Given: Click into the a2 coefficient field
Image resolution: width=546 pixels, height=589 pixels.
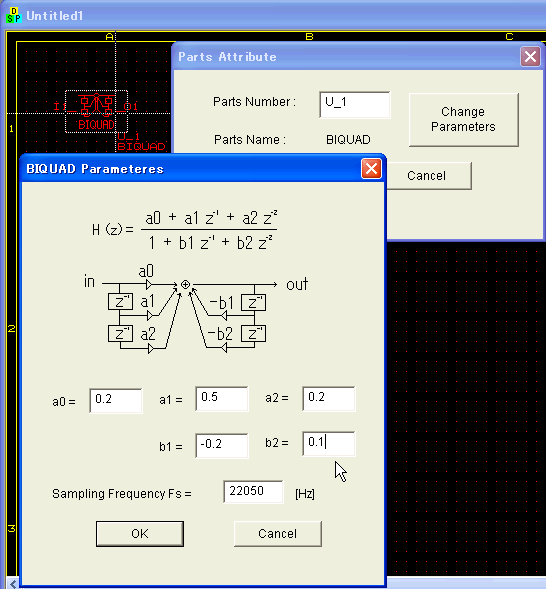Looking at the screenshot, I should [x=329, y=399].
